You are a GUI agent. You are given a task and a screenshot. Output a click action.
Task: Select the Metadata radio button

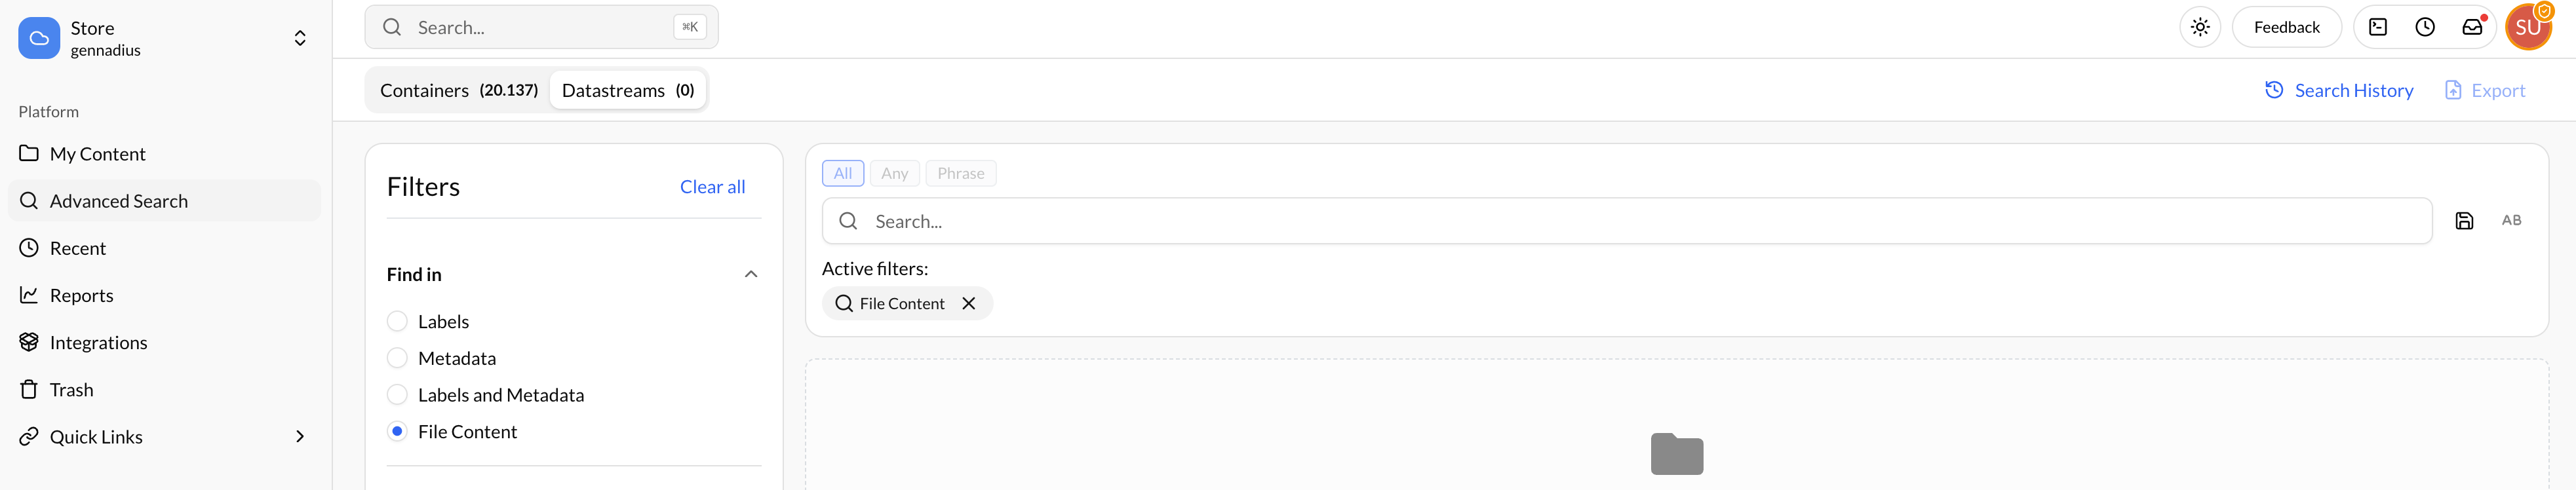[x=397, y=357]
